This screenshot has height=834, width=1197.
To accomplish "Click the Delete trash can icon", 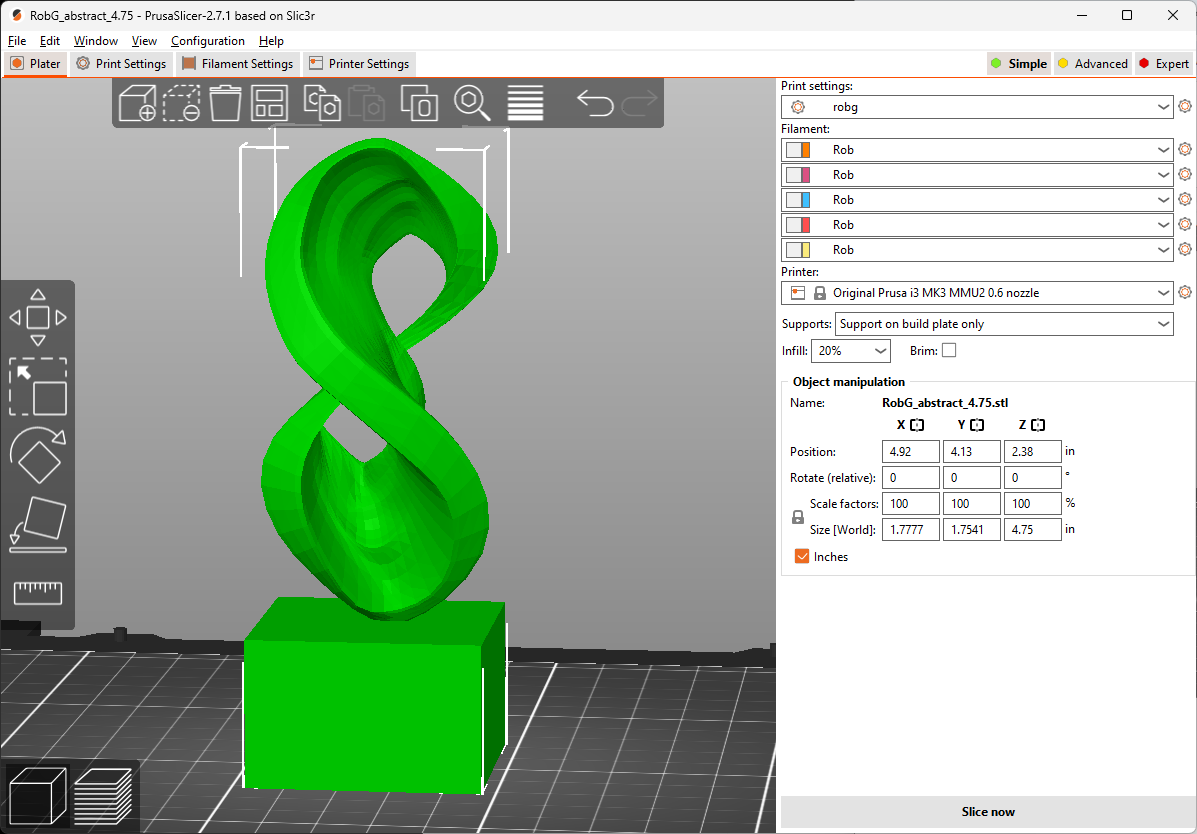I will coord(227,103).
